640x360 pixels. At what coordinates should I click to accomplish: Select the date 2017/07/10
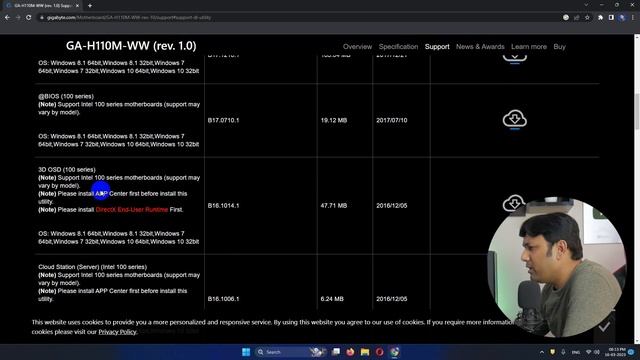391,120
